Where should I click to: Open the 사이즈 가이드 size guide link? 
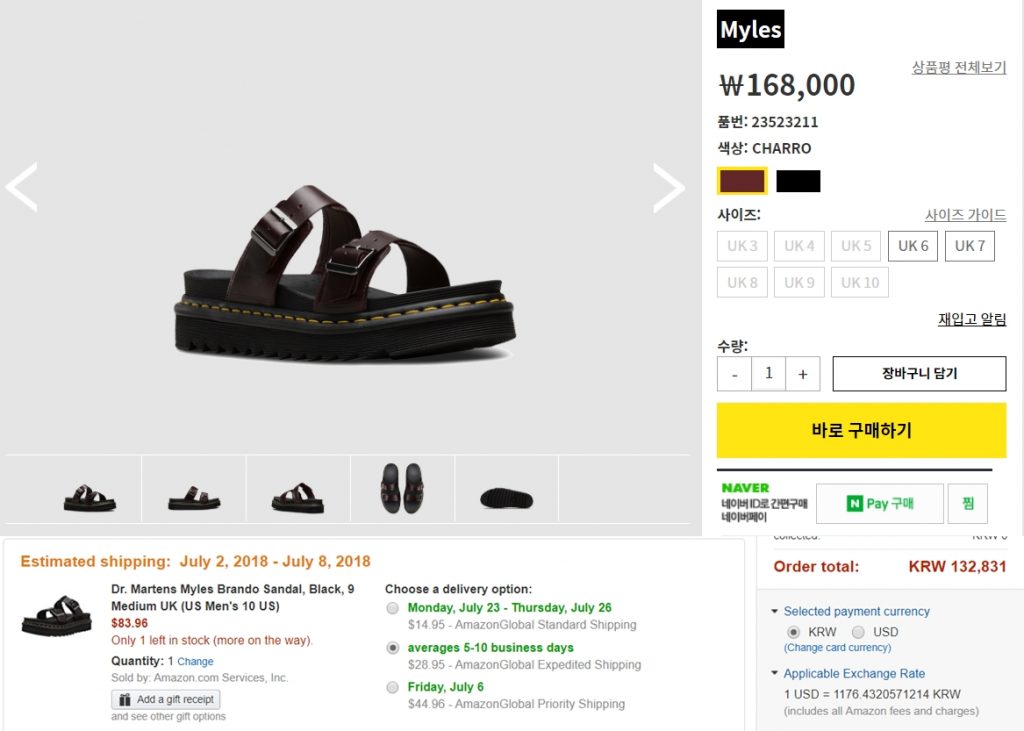pyautogui.click(x=965, y=215)
